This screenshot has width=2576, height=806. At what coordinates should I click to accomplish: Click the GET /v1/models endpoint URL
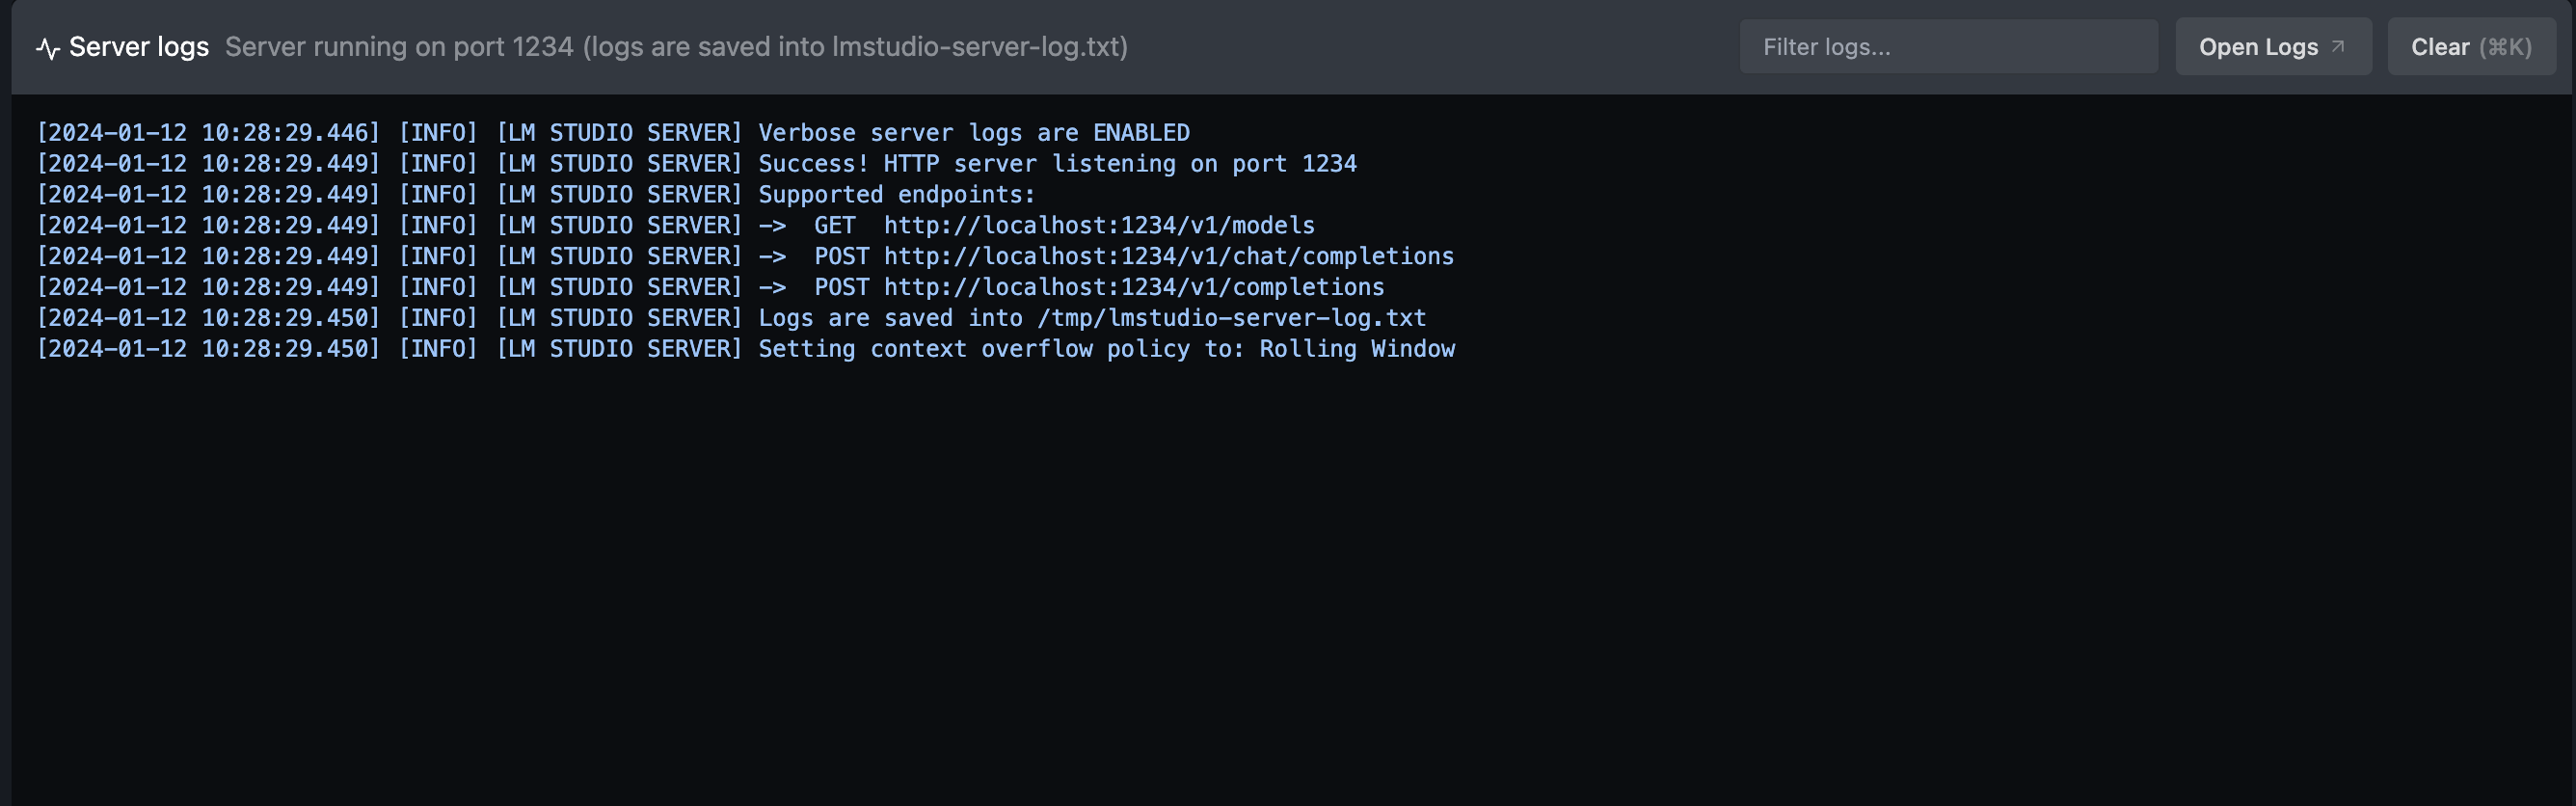pyautogui.click(x=1099, y=226)
